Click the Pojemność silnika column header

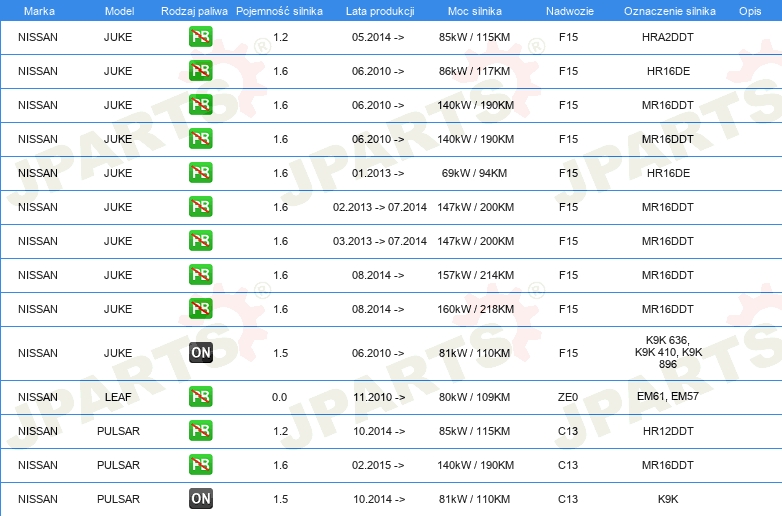click(279, 11)
